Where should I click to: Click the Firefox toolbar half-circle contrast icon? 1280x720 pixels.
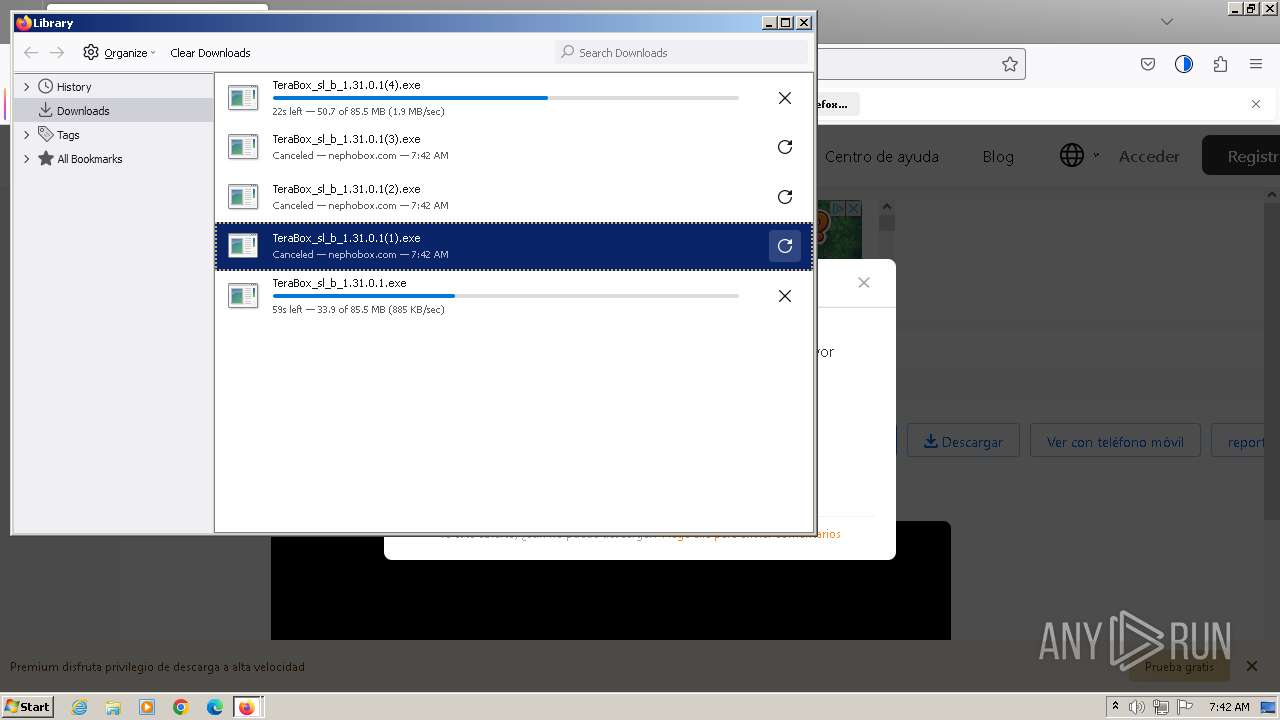[1184, 64]
